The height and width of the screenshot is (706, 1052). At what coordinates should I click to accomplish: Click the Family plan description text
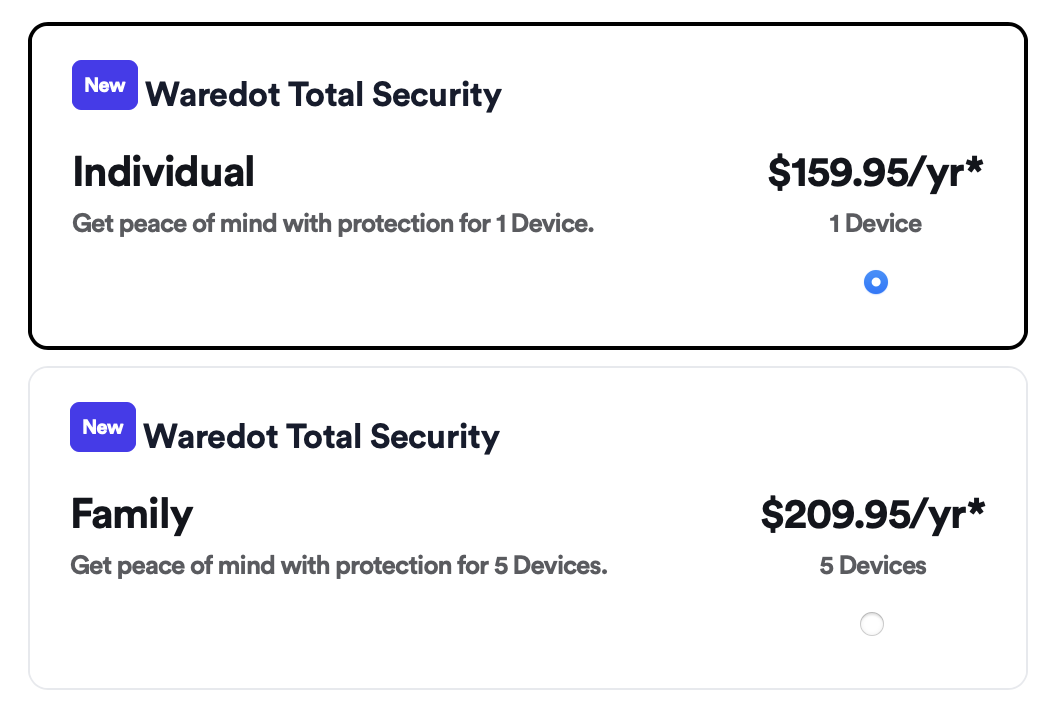point(339,566)
